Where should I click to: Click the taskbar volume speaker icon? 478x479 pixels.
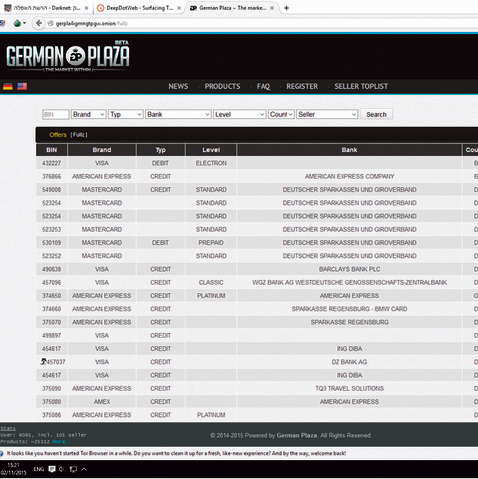click(x=62, y=469)
